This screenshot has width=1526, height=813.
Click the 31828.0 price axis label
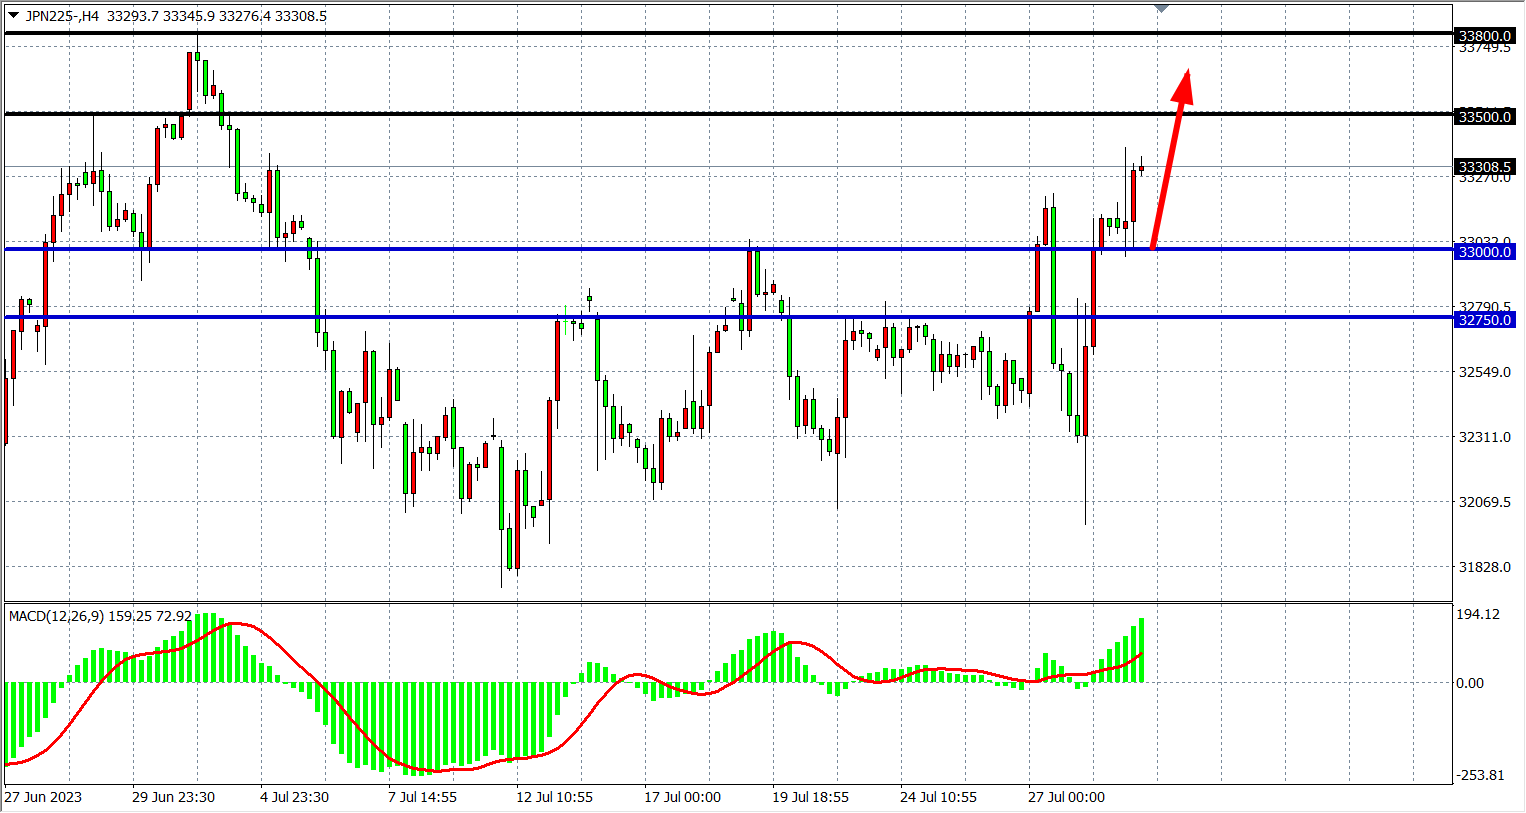pyautogui.click(x=1485, y=567)
